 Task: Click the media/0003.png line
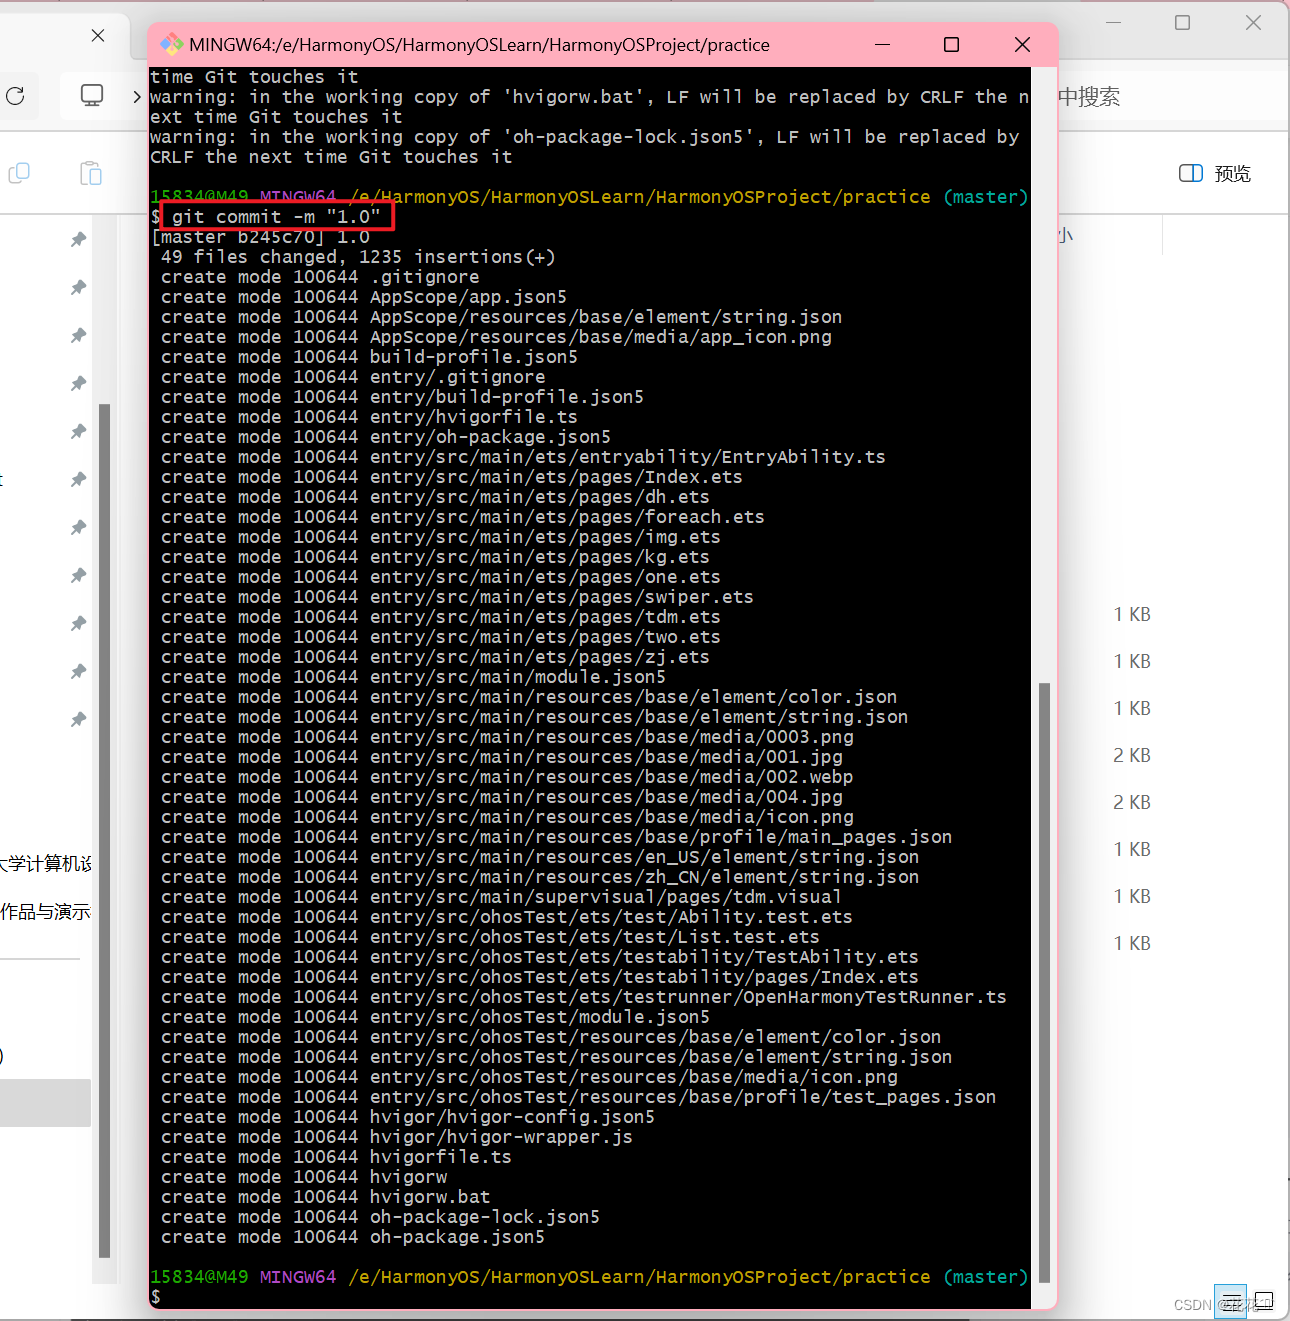click(x=507, y=737)
